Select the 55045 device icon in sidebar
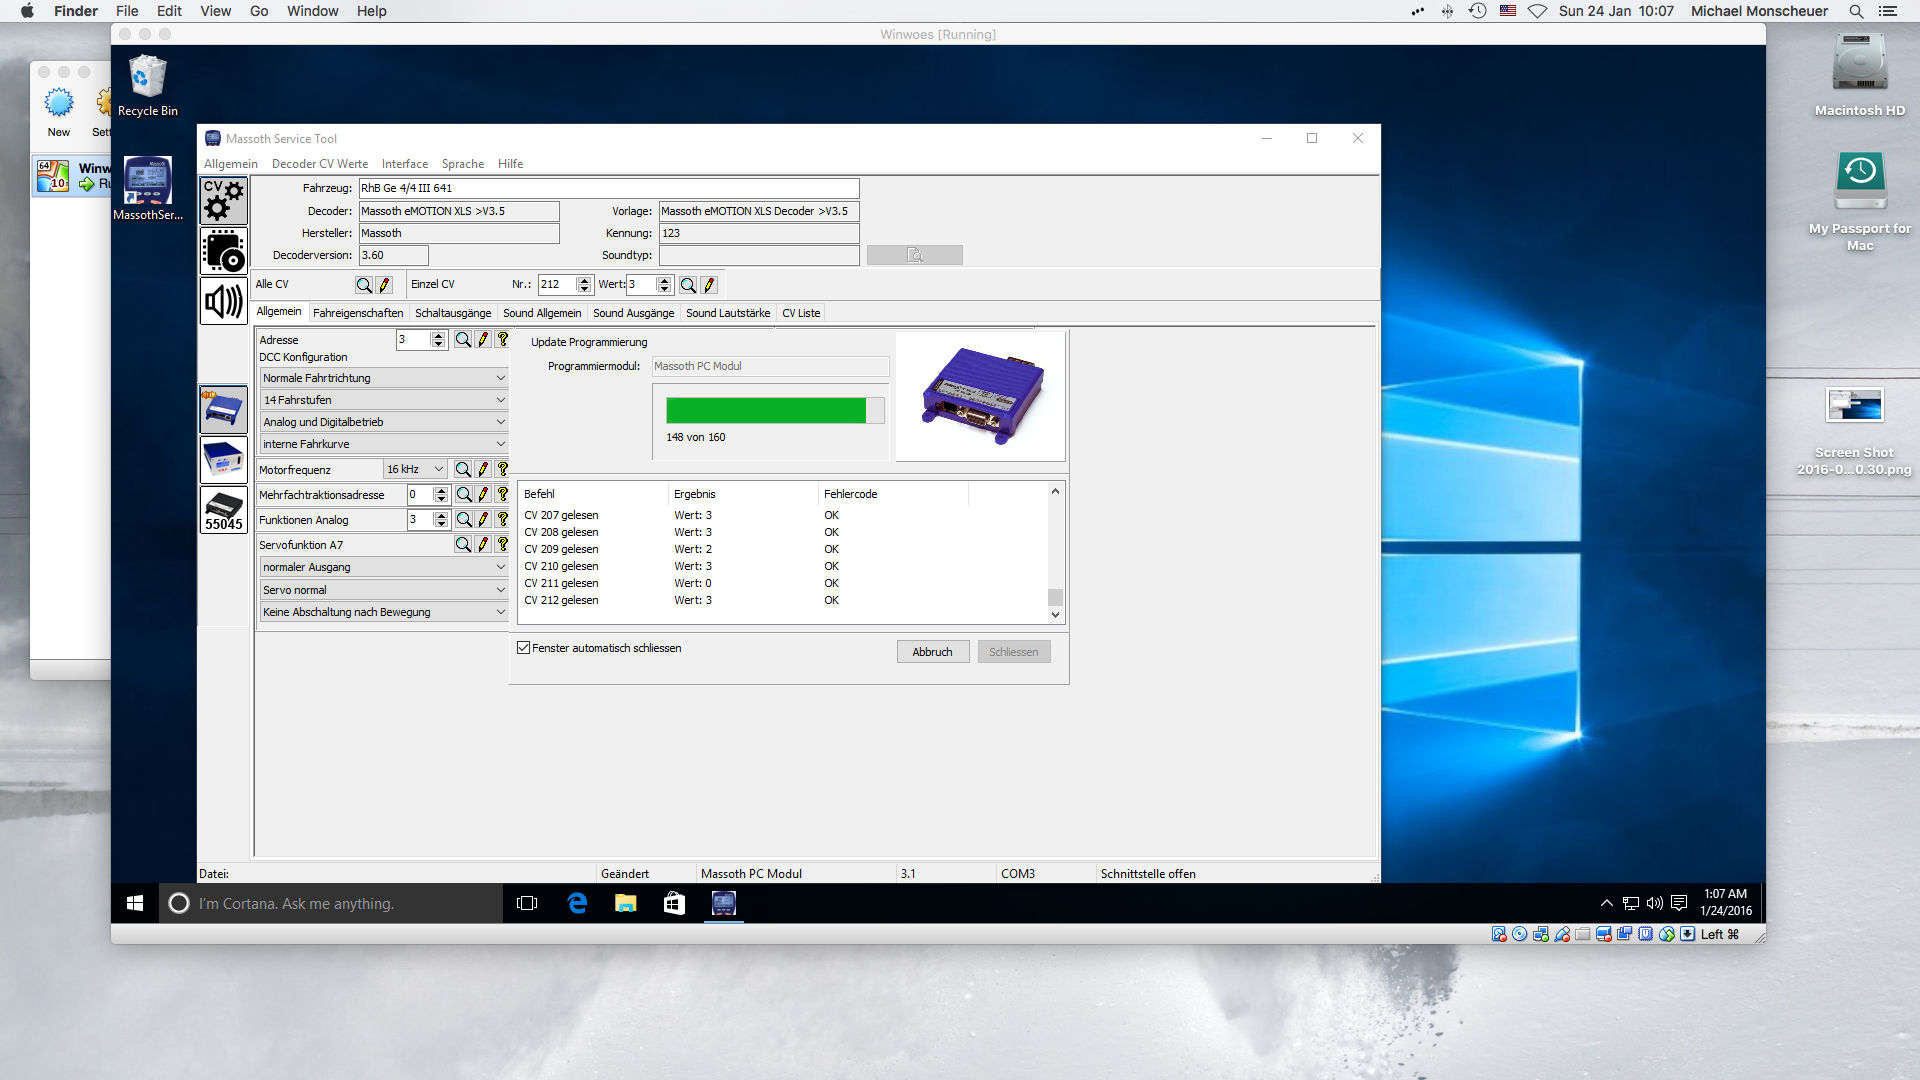 click(x=224, y=510)
